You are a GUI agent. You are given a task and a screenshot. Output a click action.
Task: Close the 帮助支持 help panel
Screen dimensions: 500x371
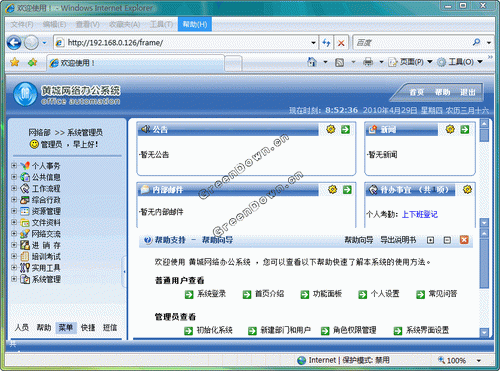tap(464, 240)
